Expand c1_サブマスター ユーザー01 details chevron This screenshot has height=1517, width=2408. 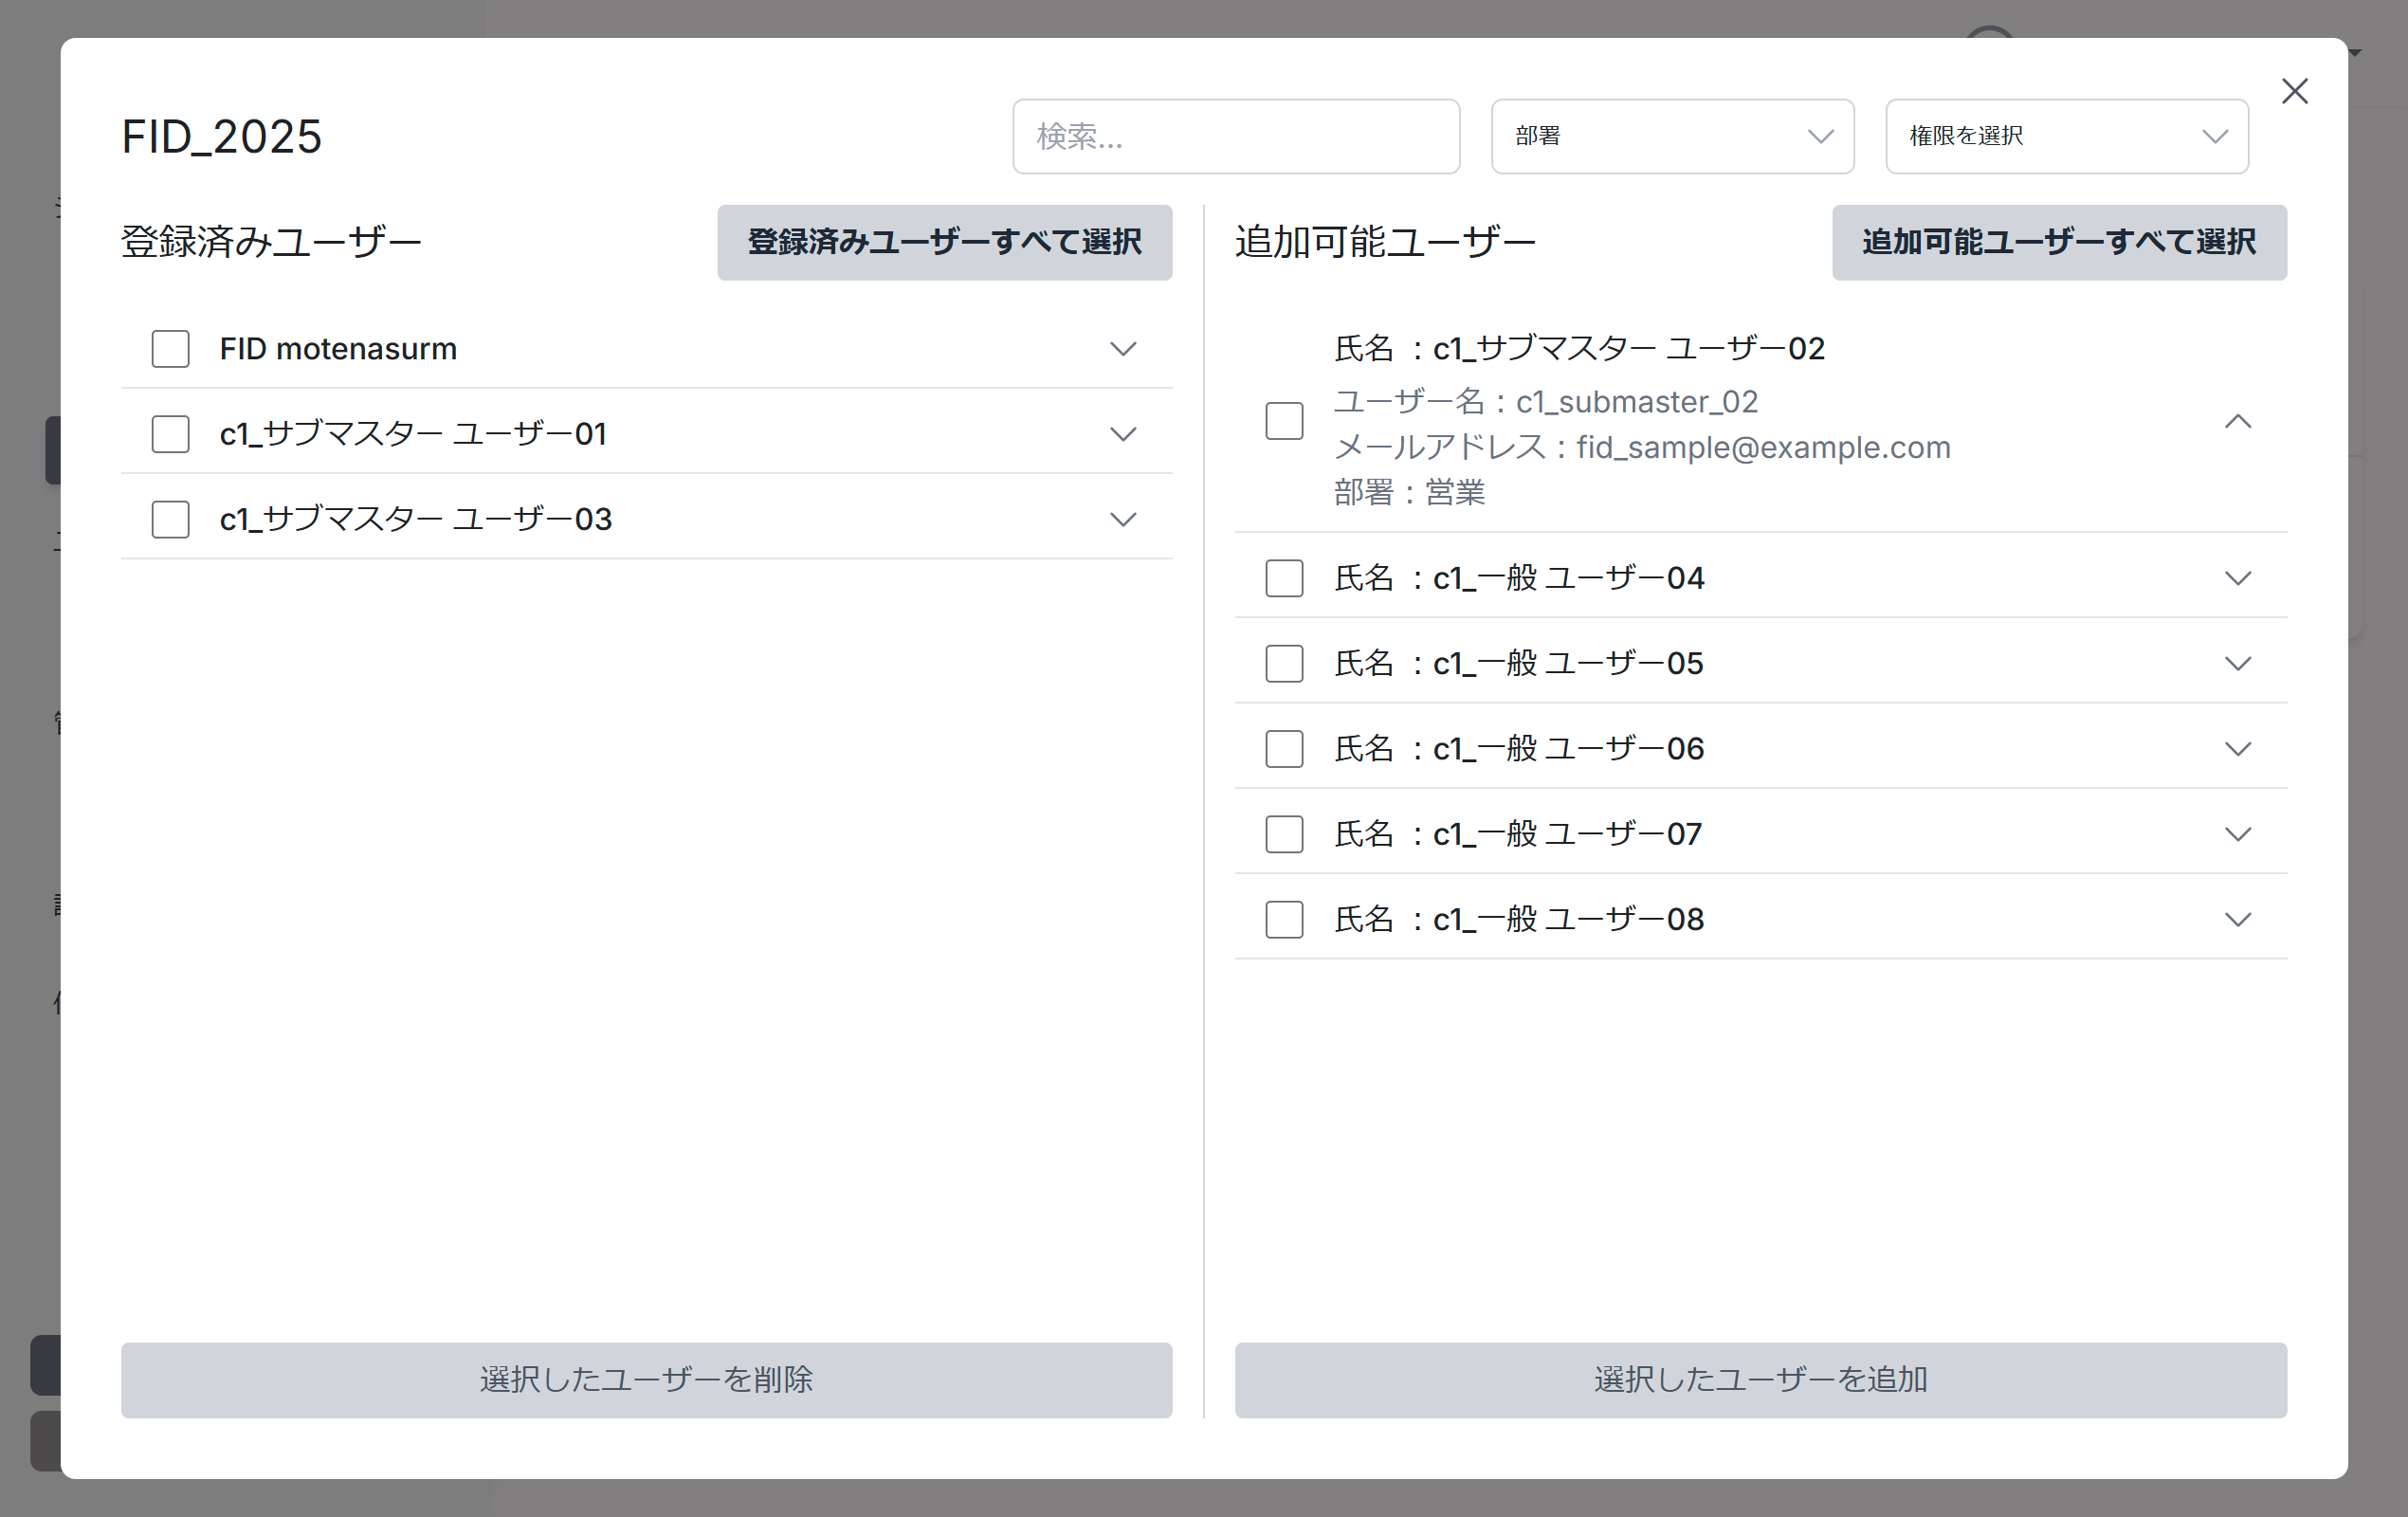click(1123, 434)
